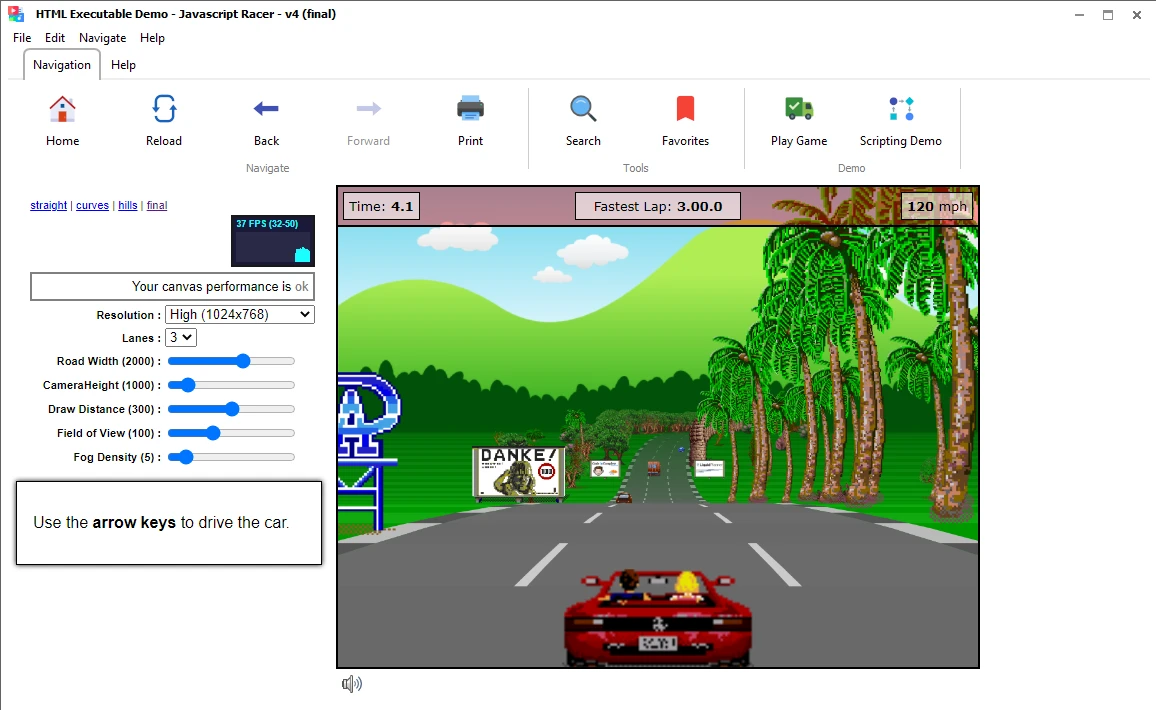Viewport: 1156px width, 710px height.
Task: Click the FPS stats counter box
Action: [273, 241]
